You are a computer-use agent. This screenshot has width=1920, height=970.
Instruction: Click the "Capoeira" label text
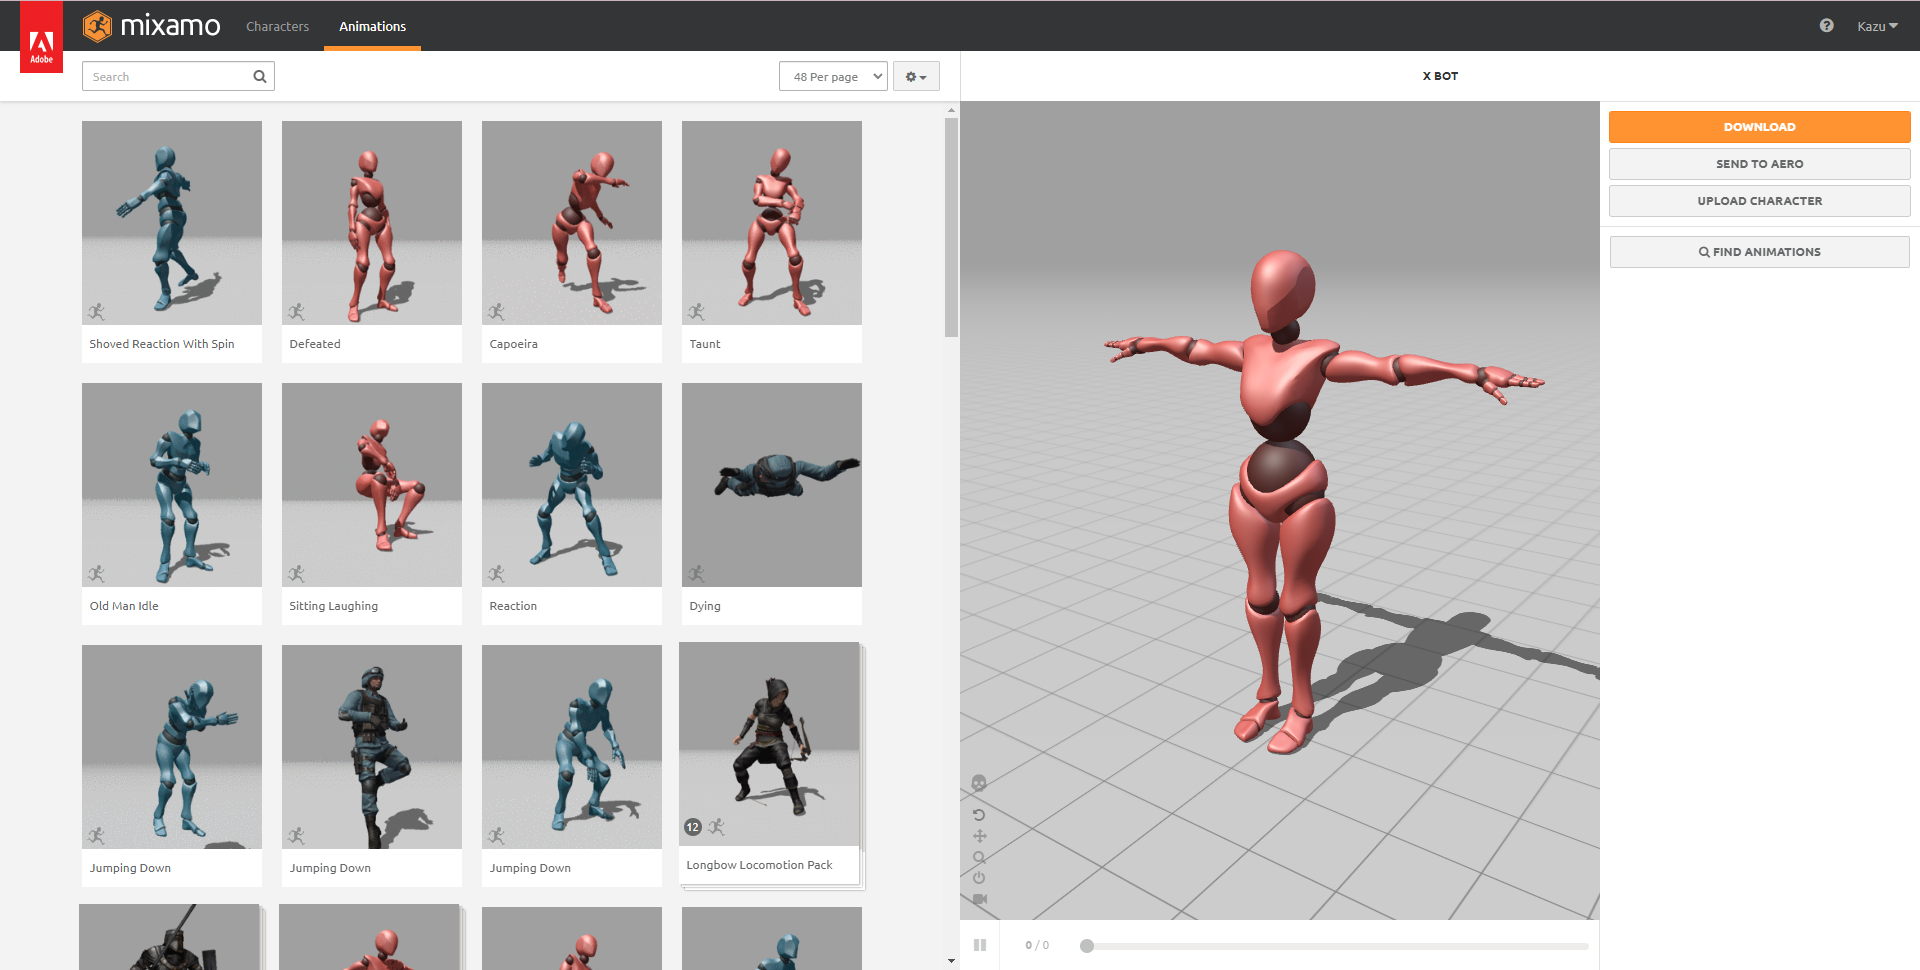pos(514,344)
